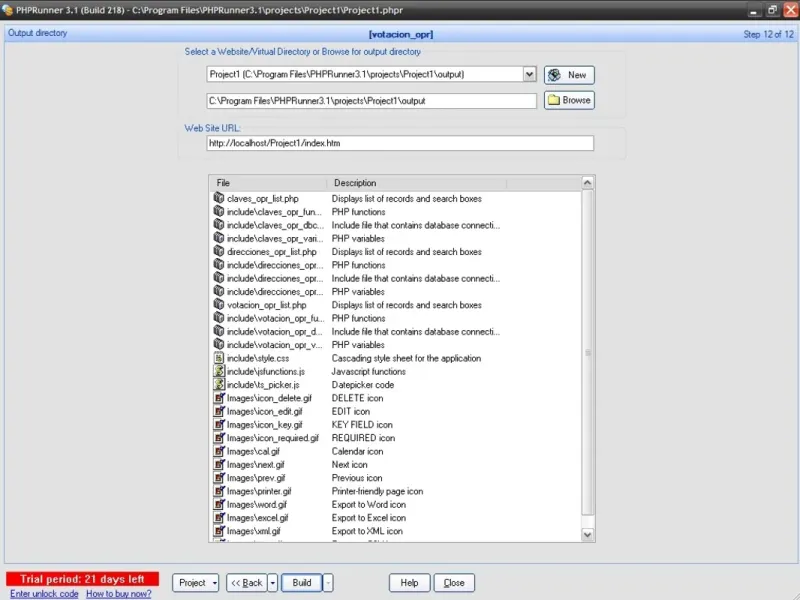Click the Close button at bottom

pyautogui.click(x=454, y=583)
